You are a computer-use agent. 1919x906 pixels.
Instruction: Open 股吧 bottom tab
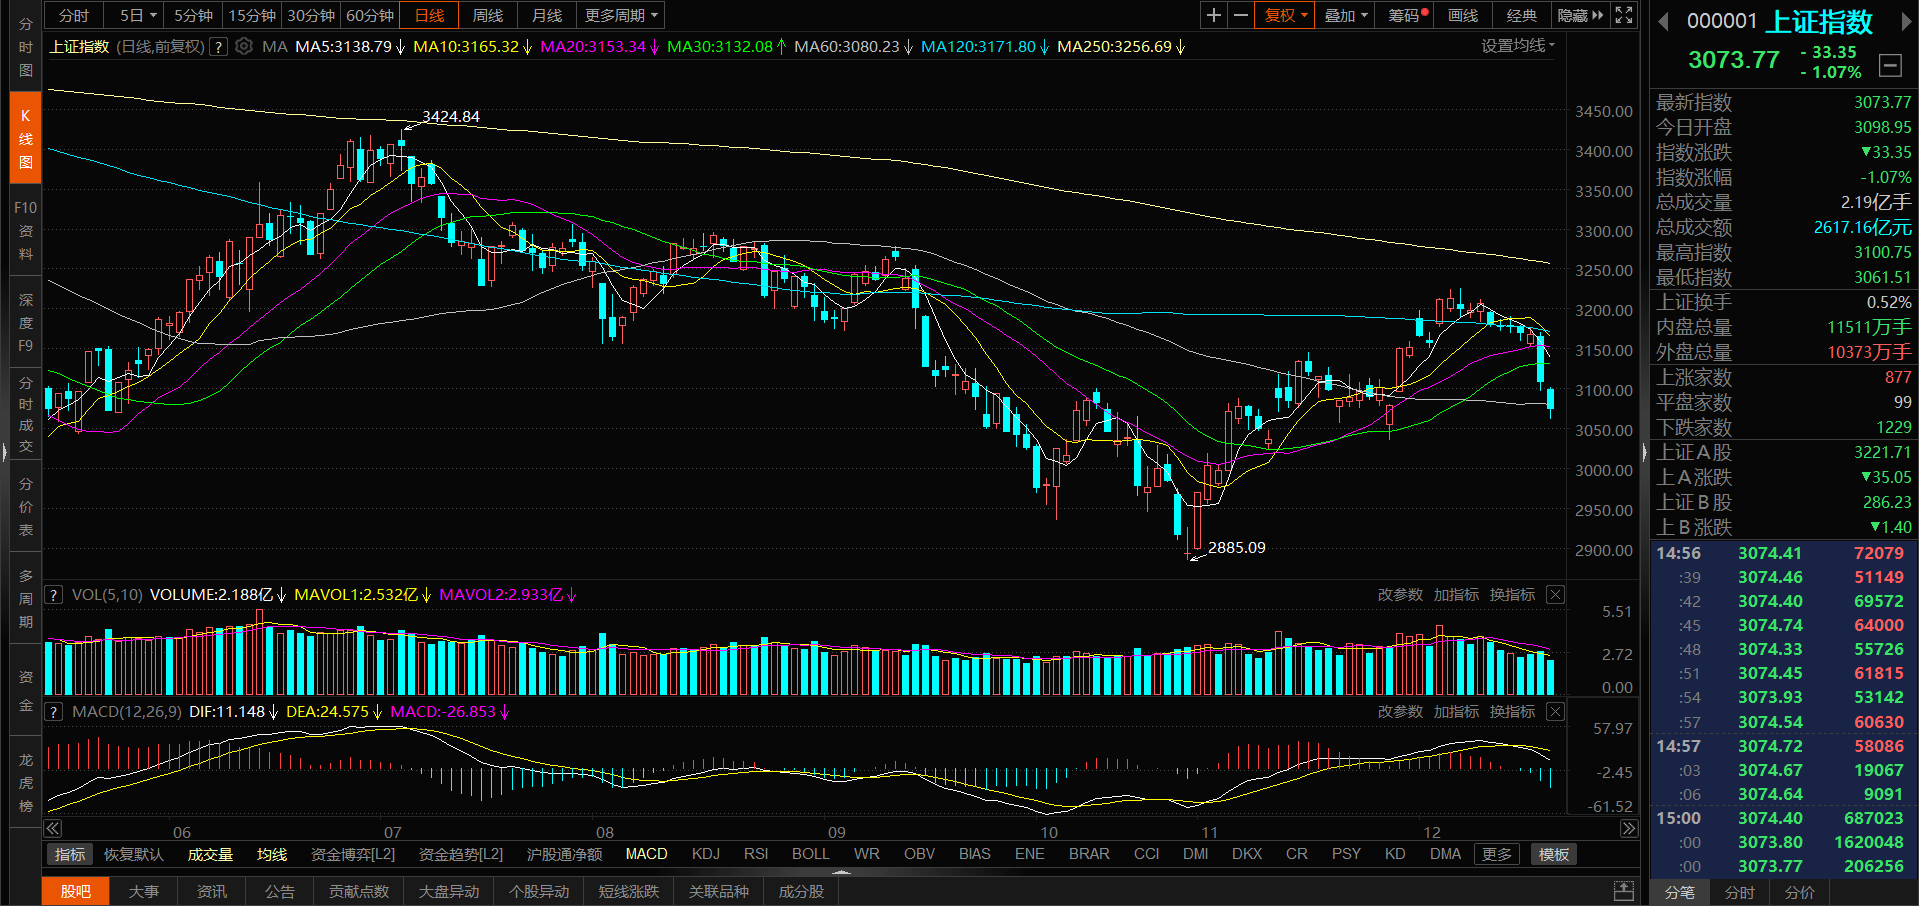(x=75, y=891)
